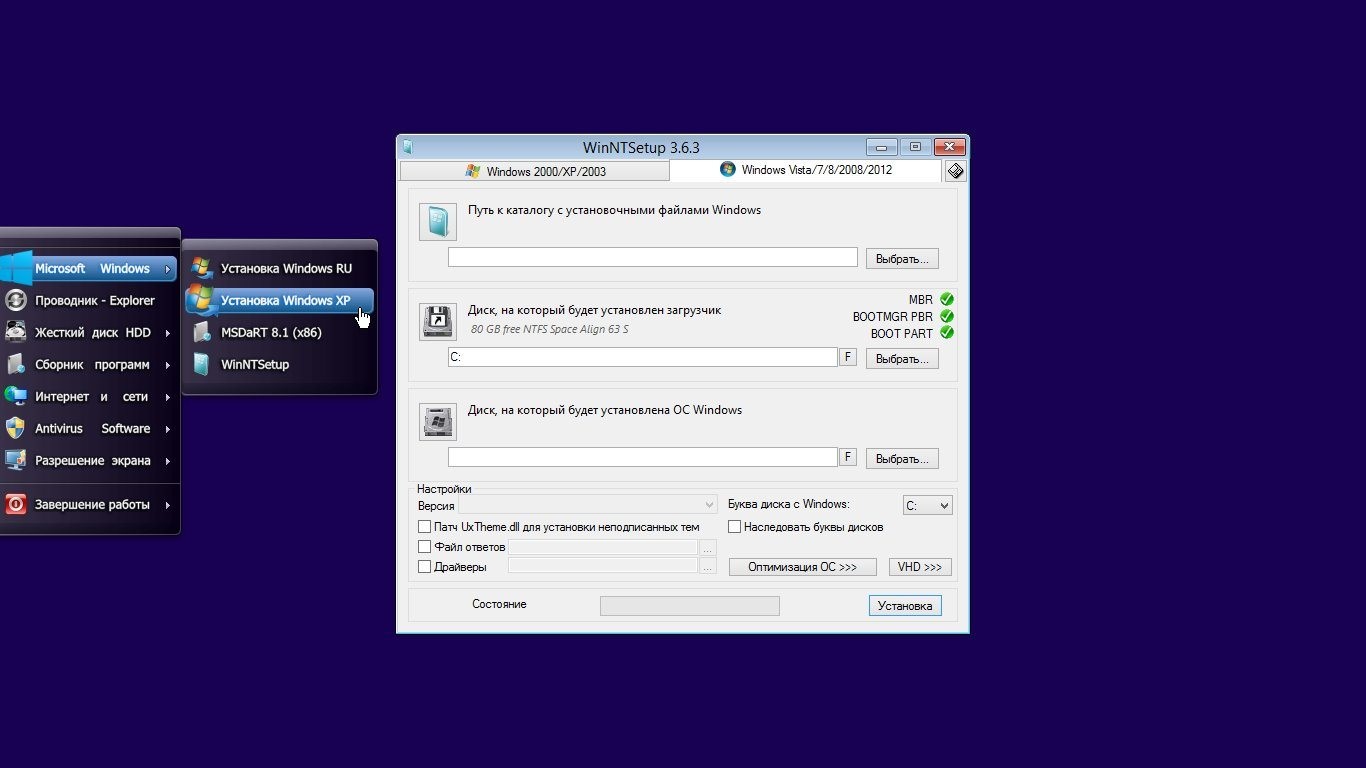Expand the Жесткий диск HDD submenu
Viewport: 1366px width, 768px height.
point(92,332)
